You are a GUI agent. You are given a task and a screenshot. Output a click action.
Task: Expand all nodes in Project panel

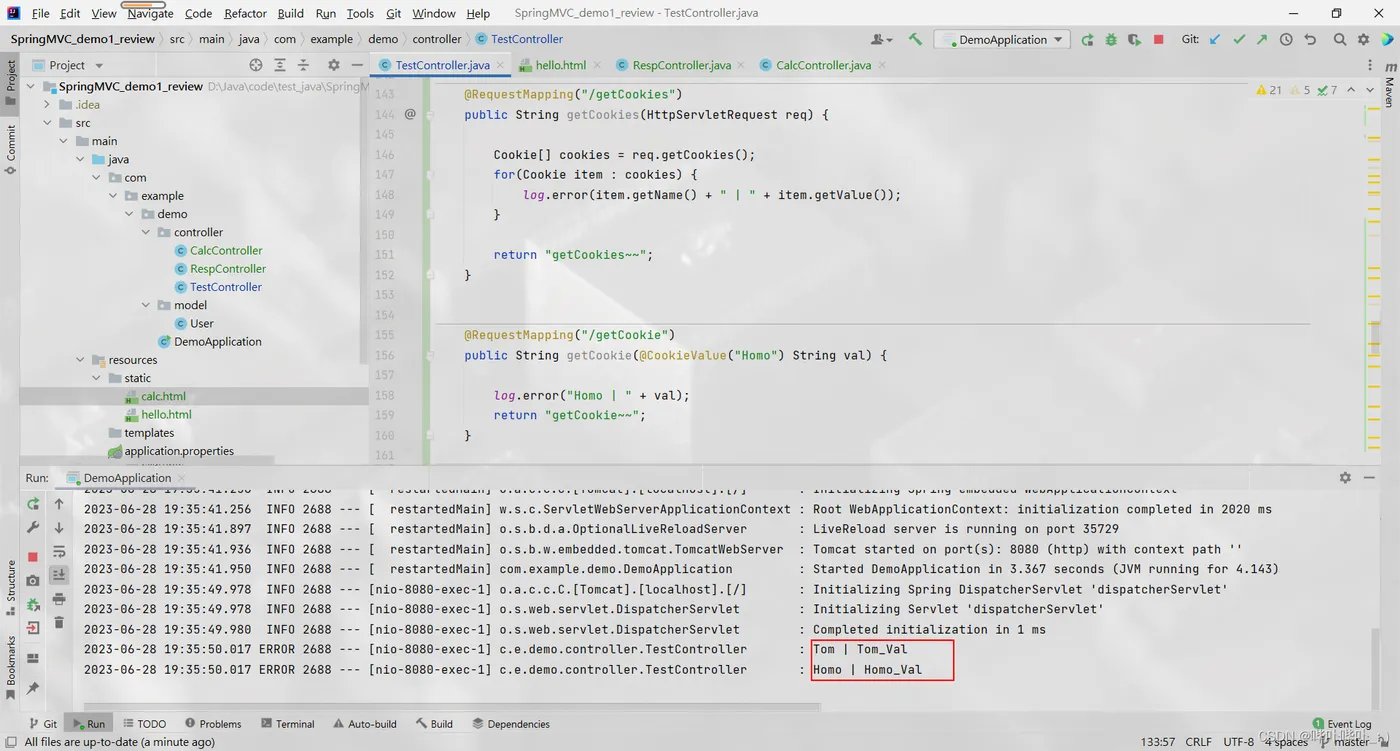tap(280, 65)
